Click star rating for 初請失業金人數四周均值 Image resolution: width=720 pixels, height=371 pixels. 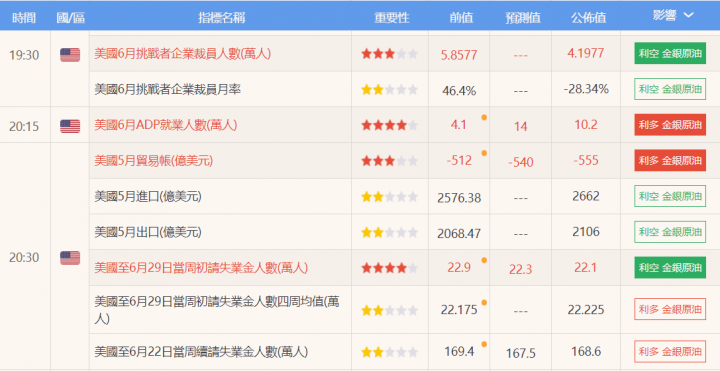tap(389, 310)
